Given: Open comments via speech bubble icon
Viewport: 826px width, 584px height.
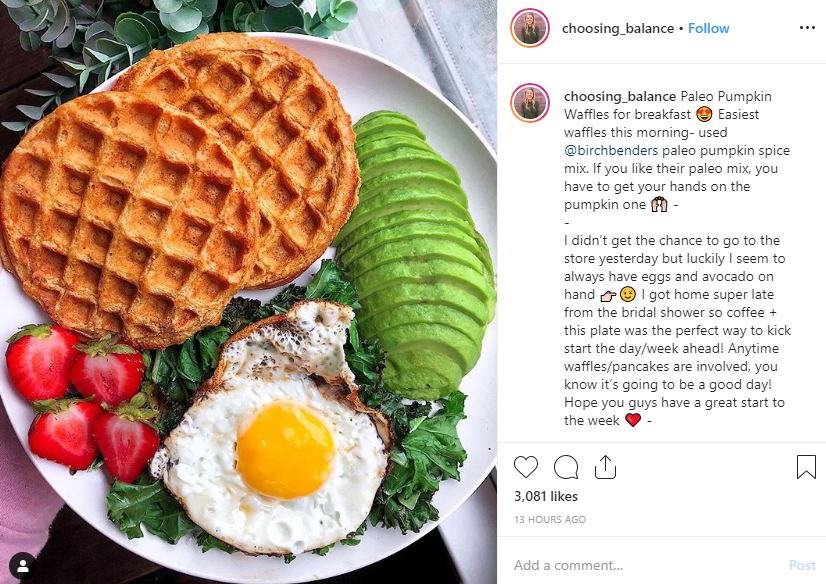Looking at the screenshot, I should pyautogui.click(x=566, y=467).
